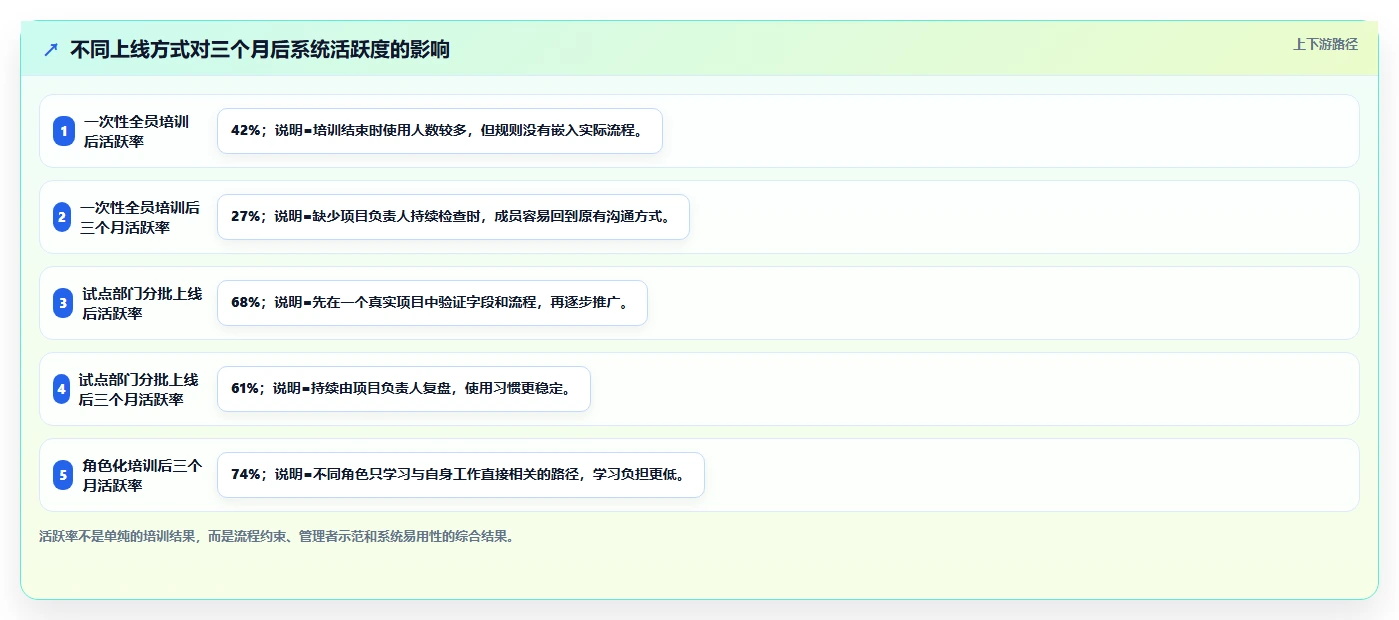Click the 68% value box about 真实项目验证

pyautogui.click(x=432, y=303)
